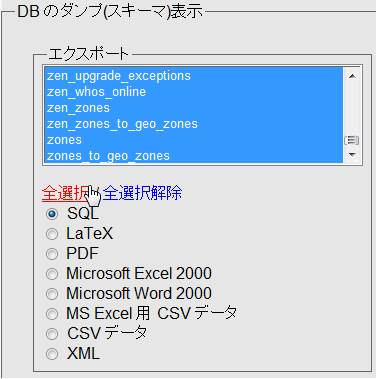Viewport: 377px width, 379px height.
Task: Choose the XML export format
Action: pyautogui.click(x=52, y=354)
